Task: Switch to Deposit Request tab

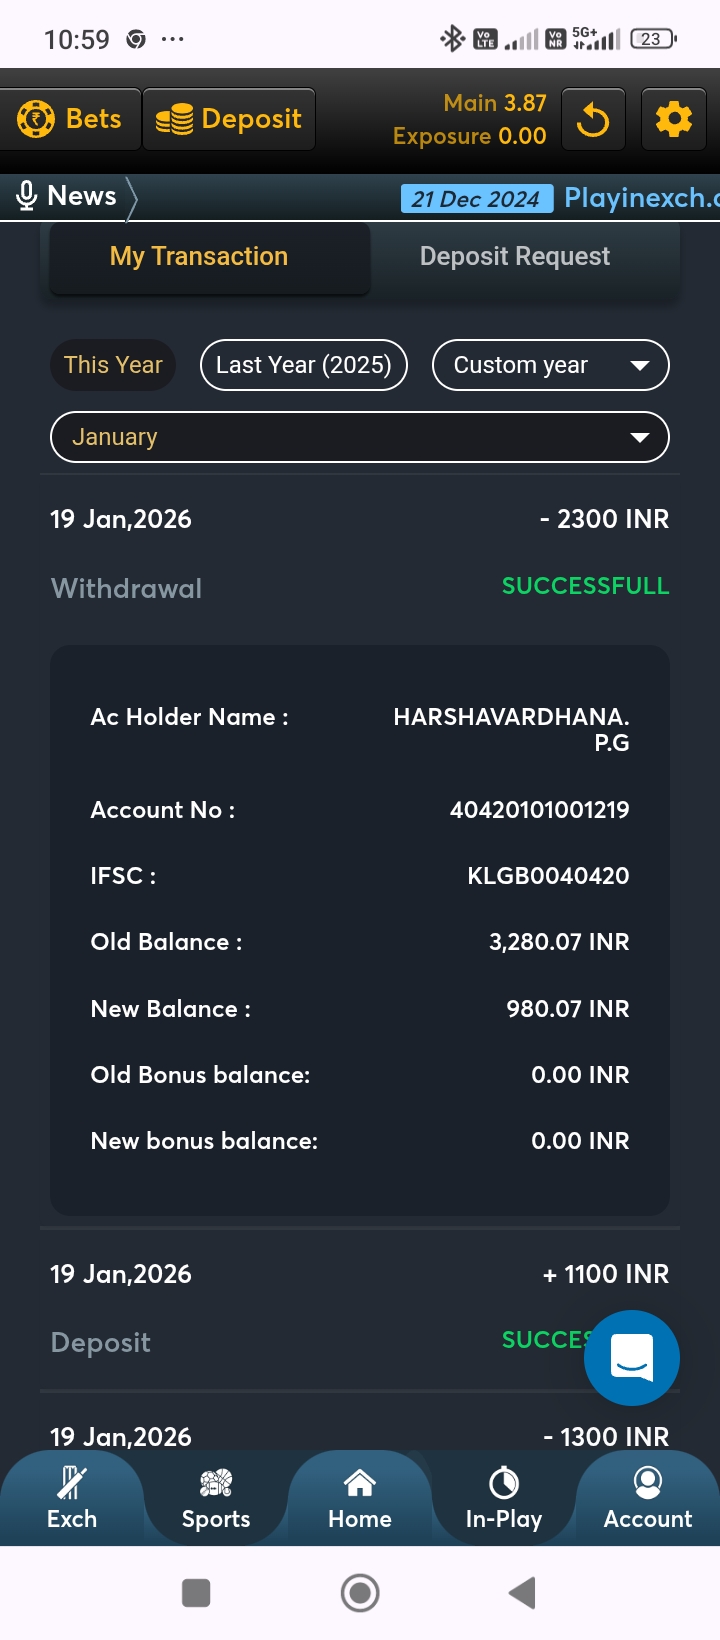Action: [515, 257]
